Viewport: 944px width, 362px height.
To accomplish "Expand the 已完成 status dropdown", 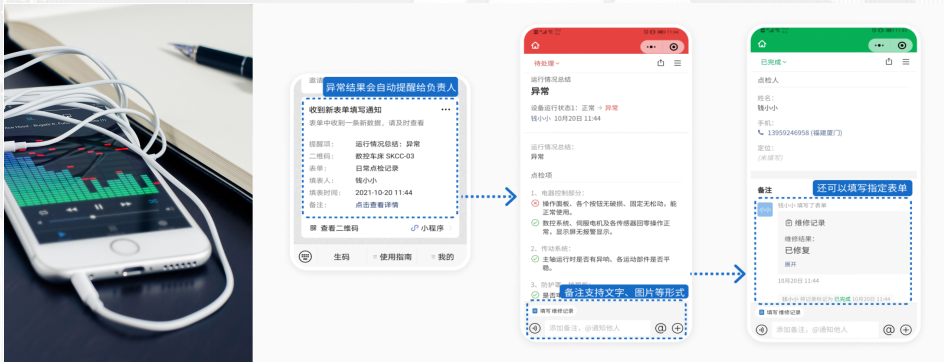I will (x=774, y=62).
